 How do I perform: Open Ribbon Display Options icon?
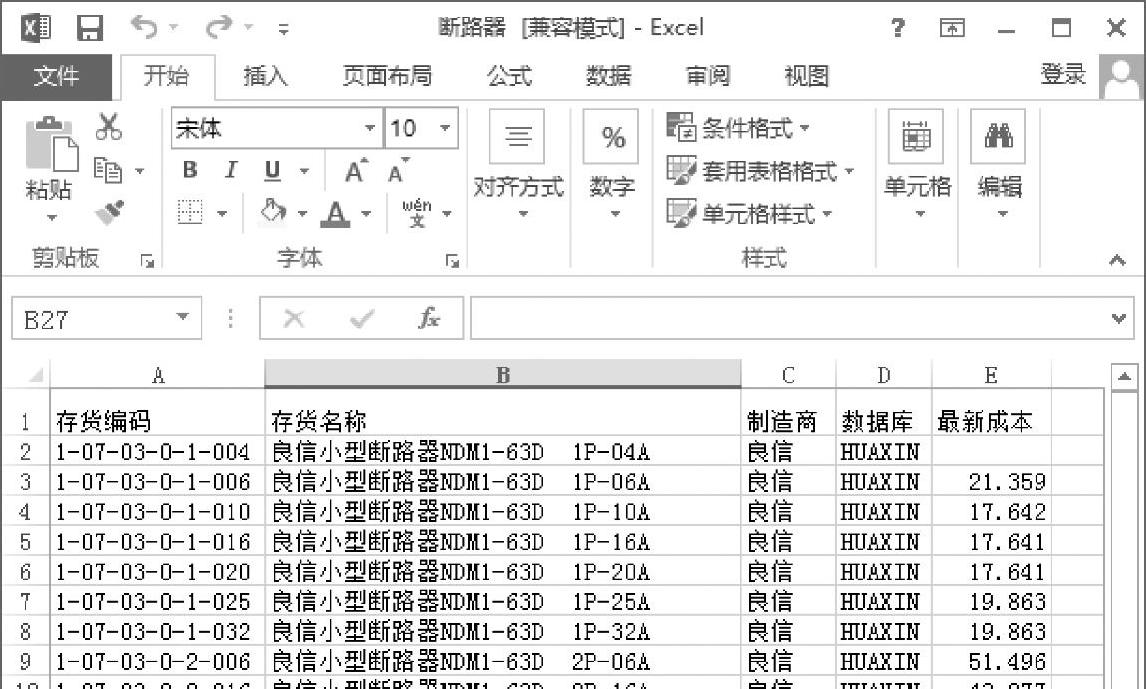pos(952,28)
